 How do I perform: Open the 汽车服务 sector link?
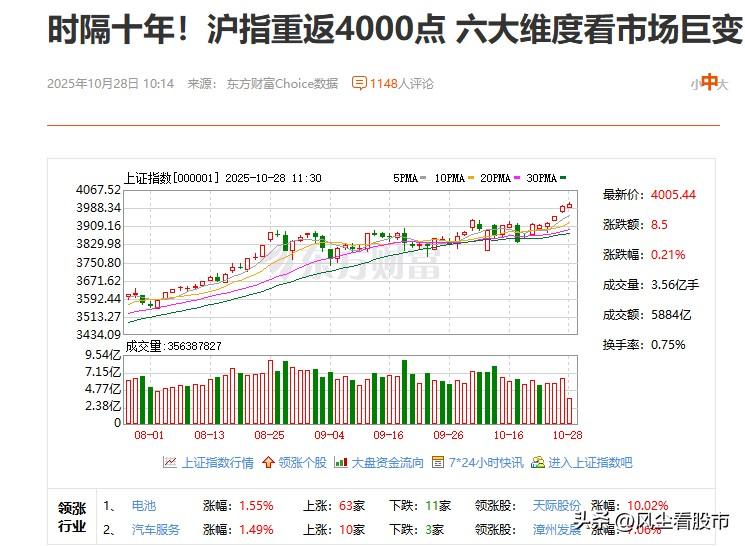click(x=156, y=529)
